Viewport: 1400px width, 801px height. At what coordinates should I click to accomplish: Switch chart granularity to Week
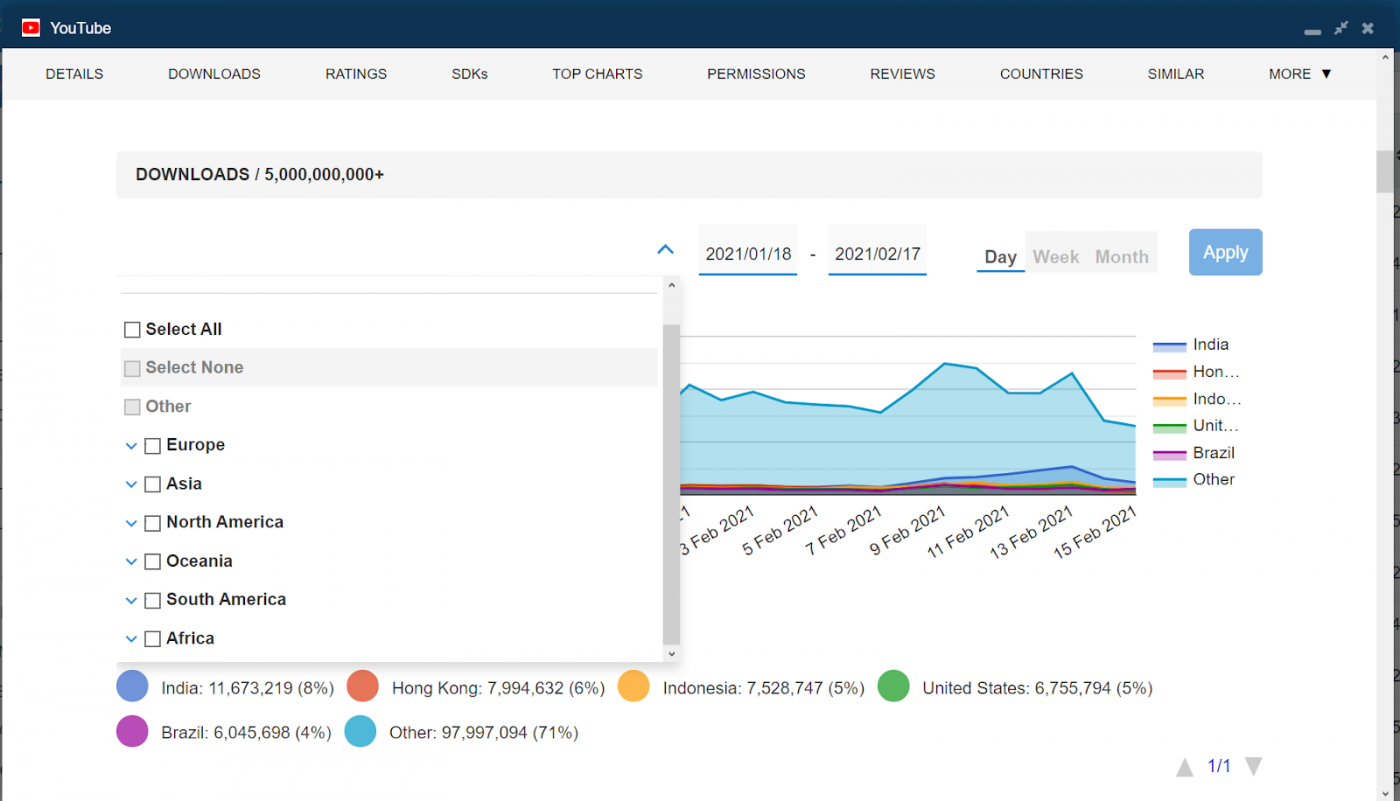click(x=1055, y=256)
